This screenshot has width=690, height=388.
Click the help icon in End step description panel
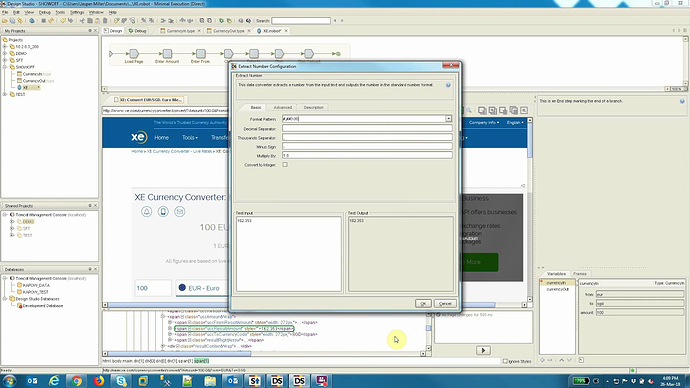pos(682,101)
